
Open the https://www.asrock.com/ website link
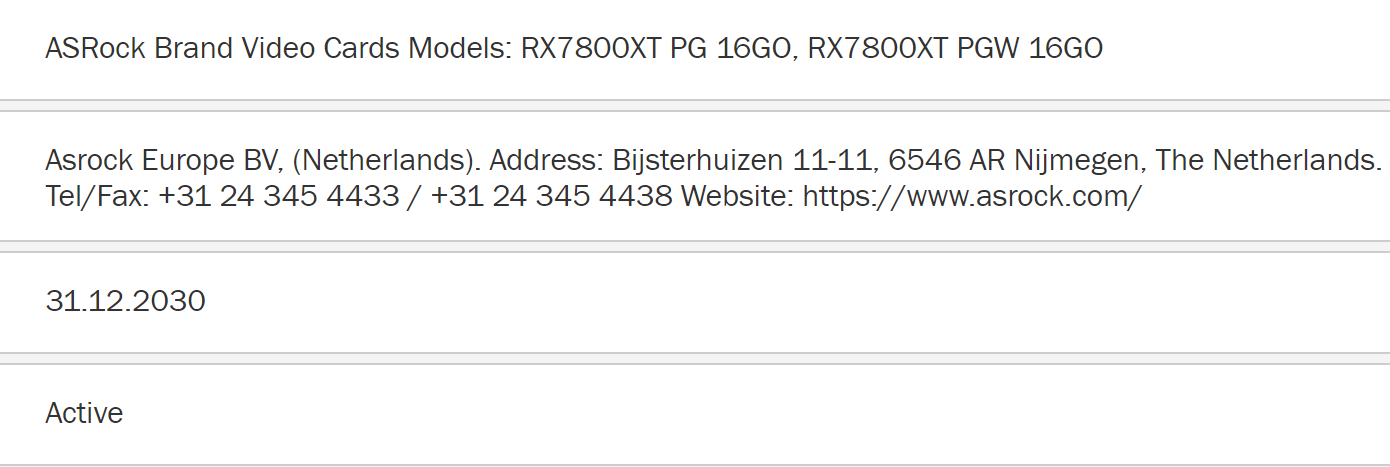pos(971,196)
